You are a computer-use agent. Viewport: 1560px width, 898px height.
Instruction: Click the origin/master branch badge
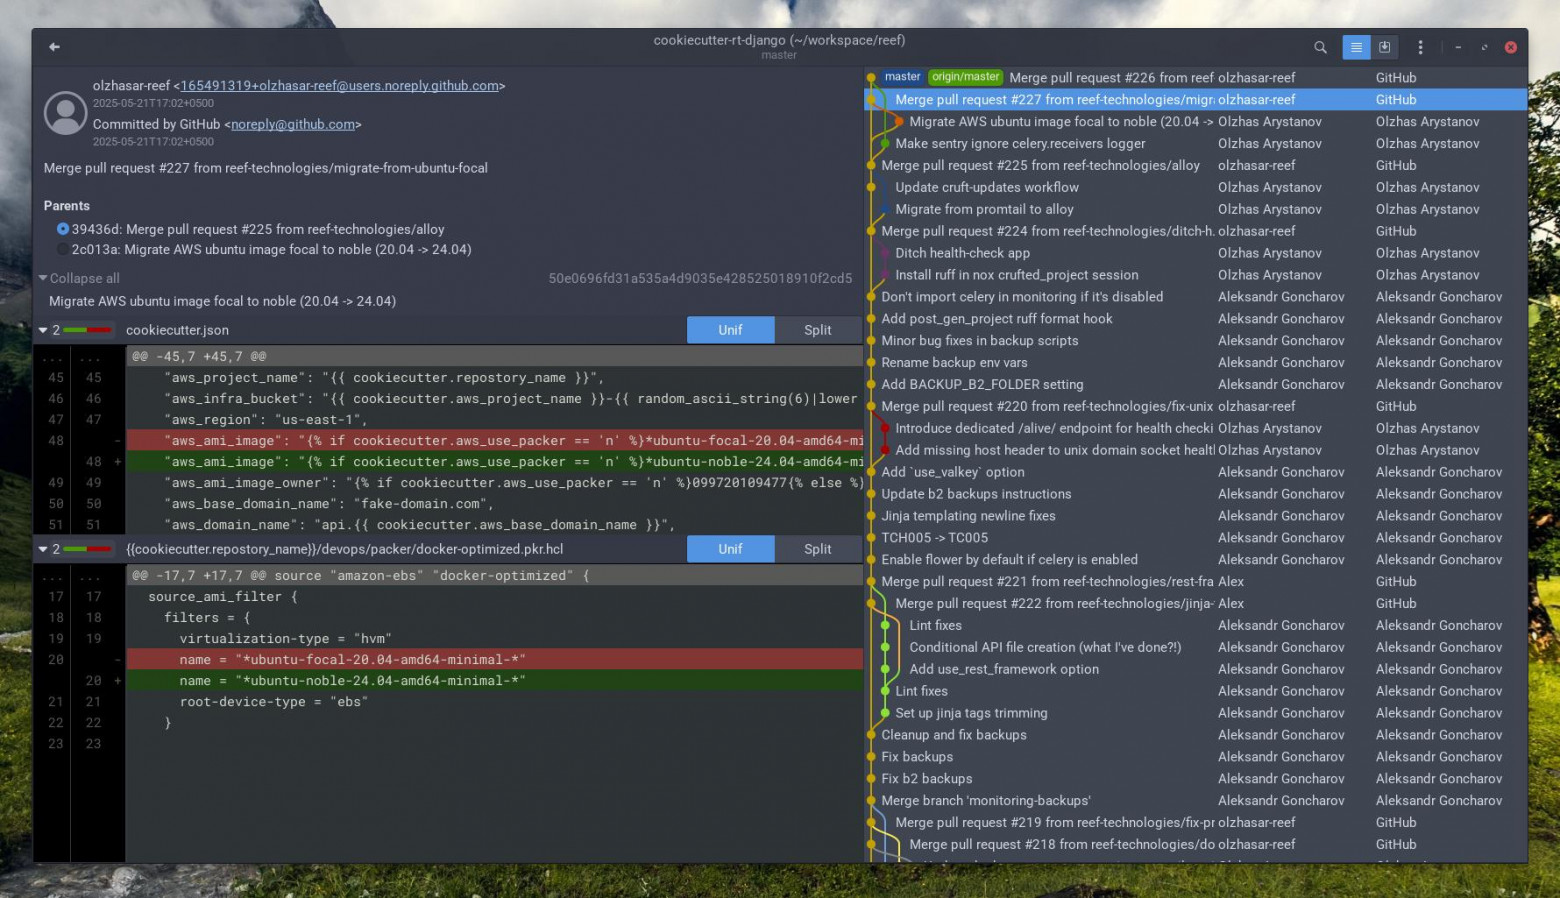point(964,76)
